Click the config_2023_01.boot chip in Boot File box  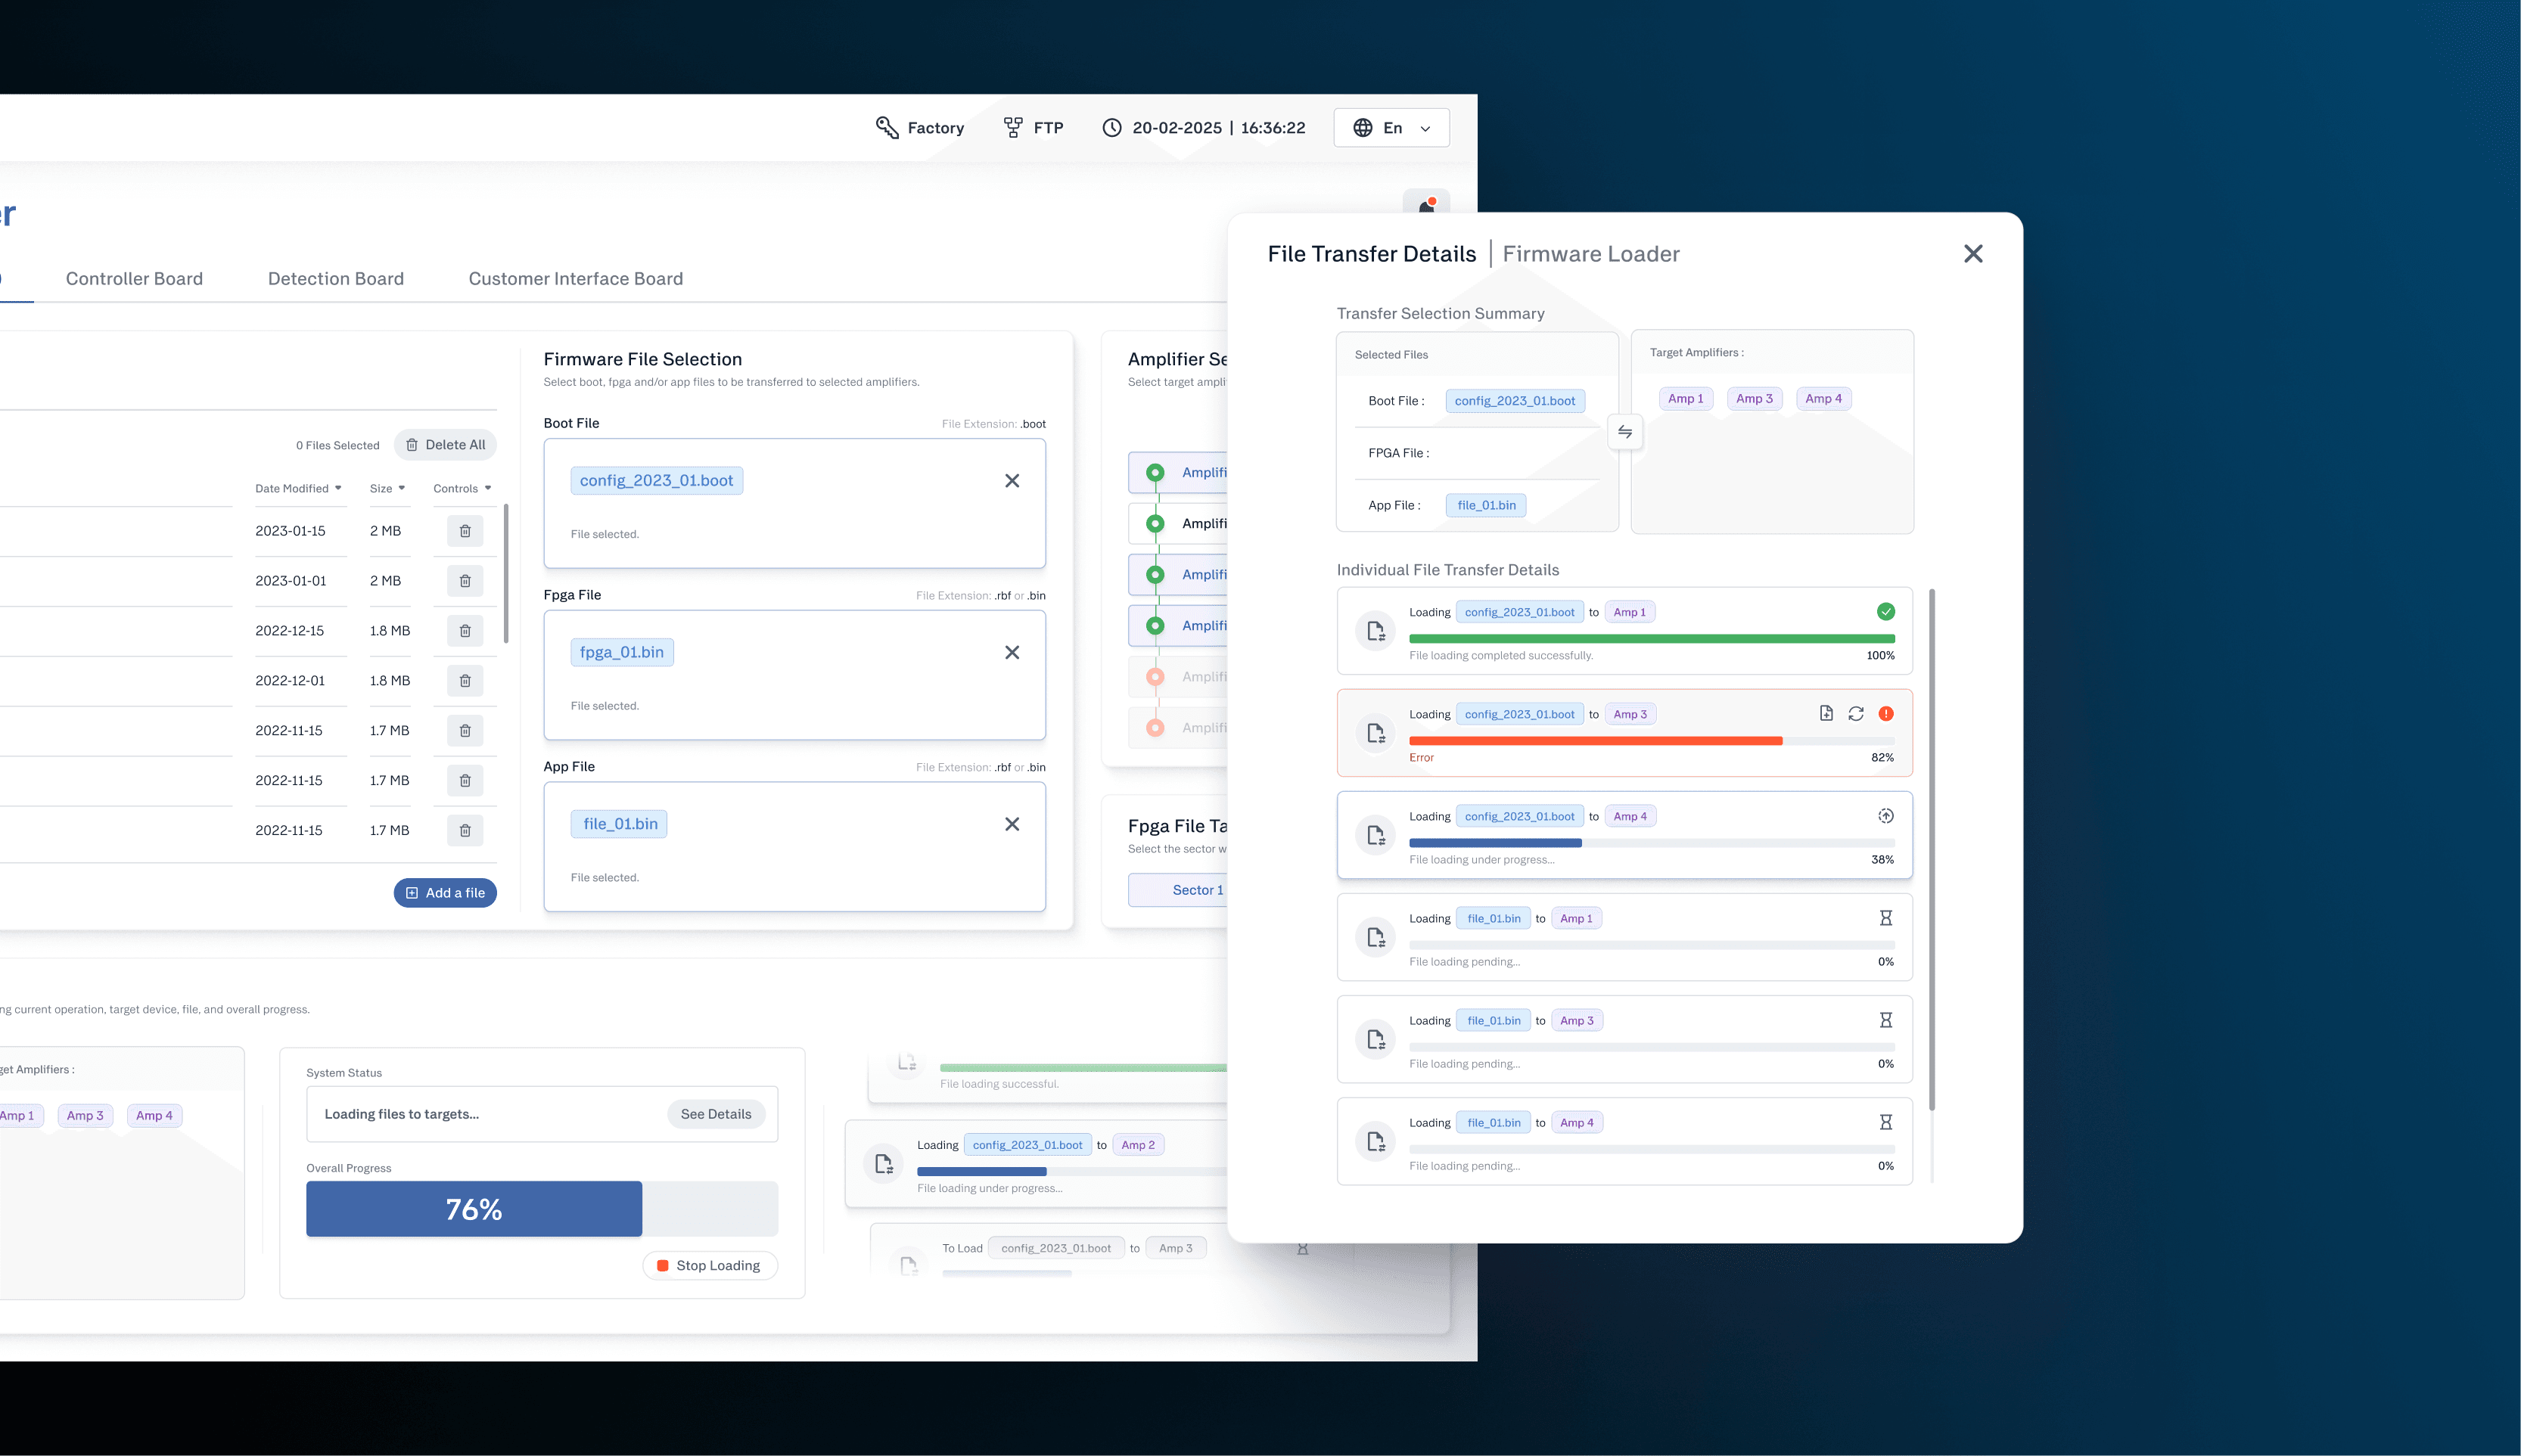pos(657,481)
